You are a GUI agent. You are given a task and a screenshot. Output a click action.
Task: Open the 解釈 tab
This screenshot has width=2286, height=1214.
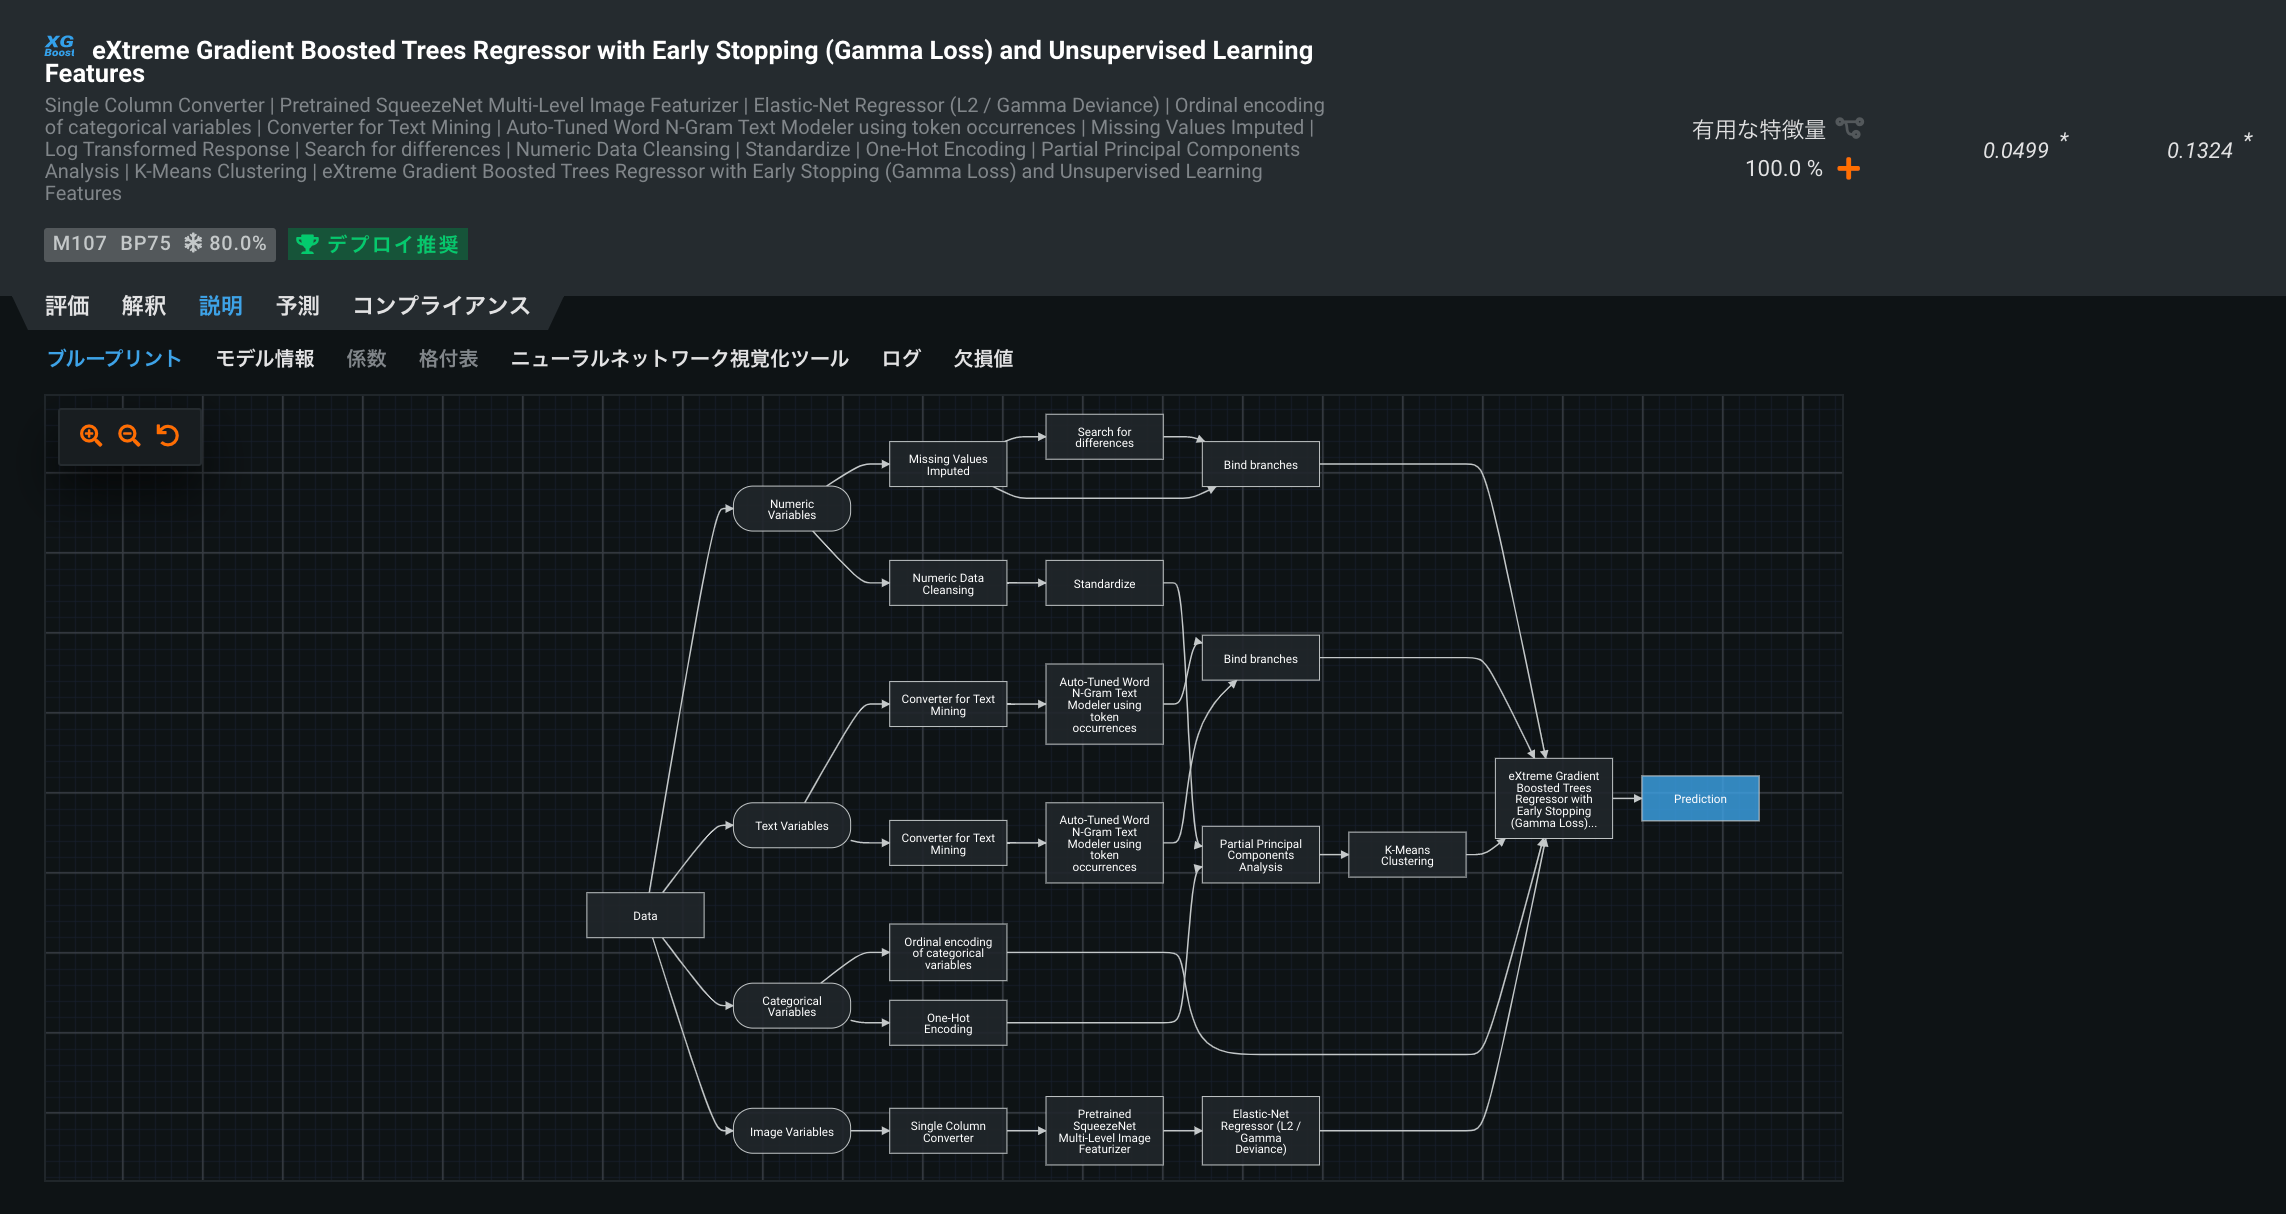144,306
